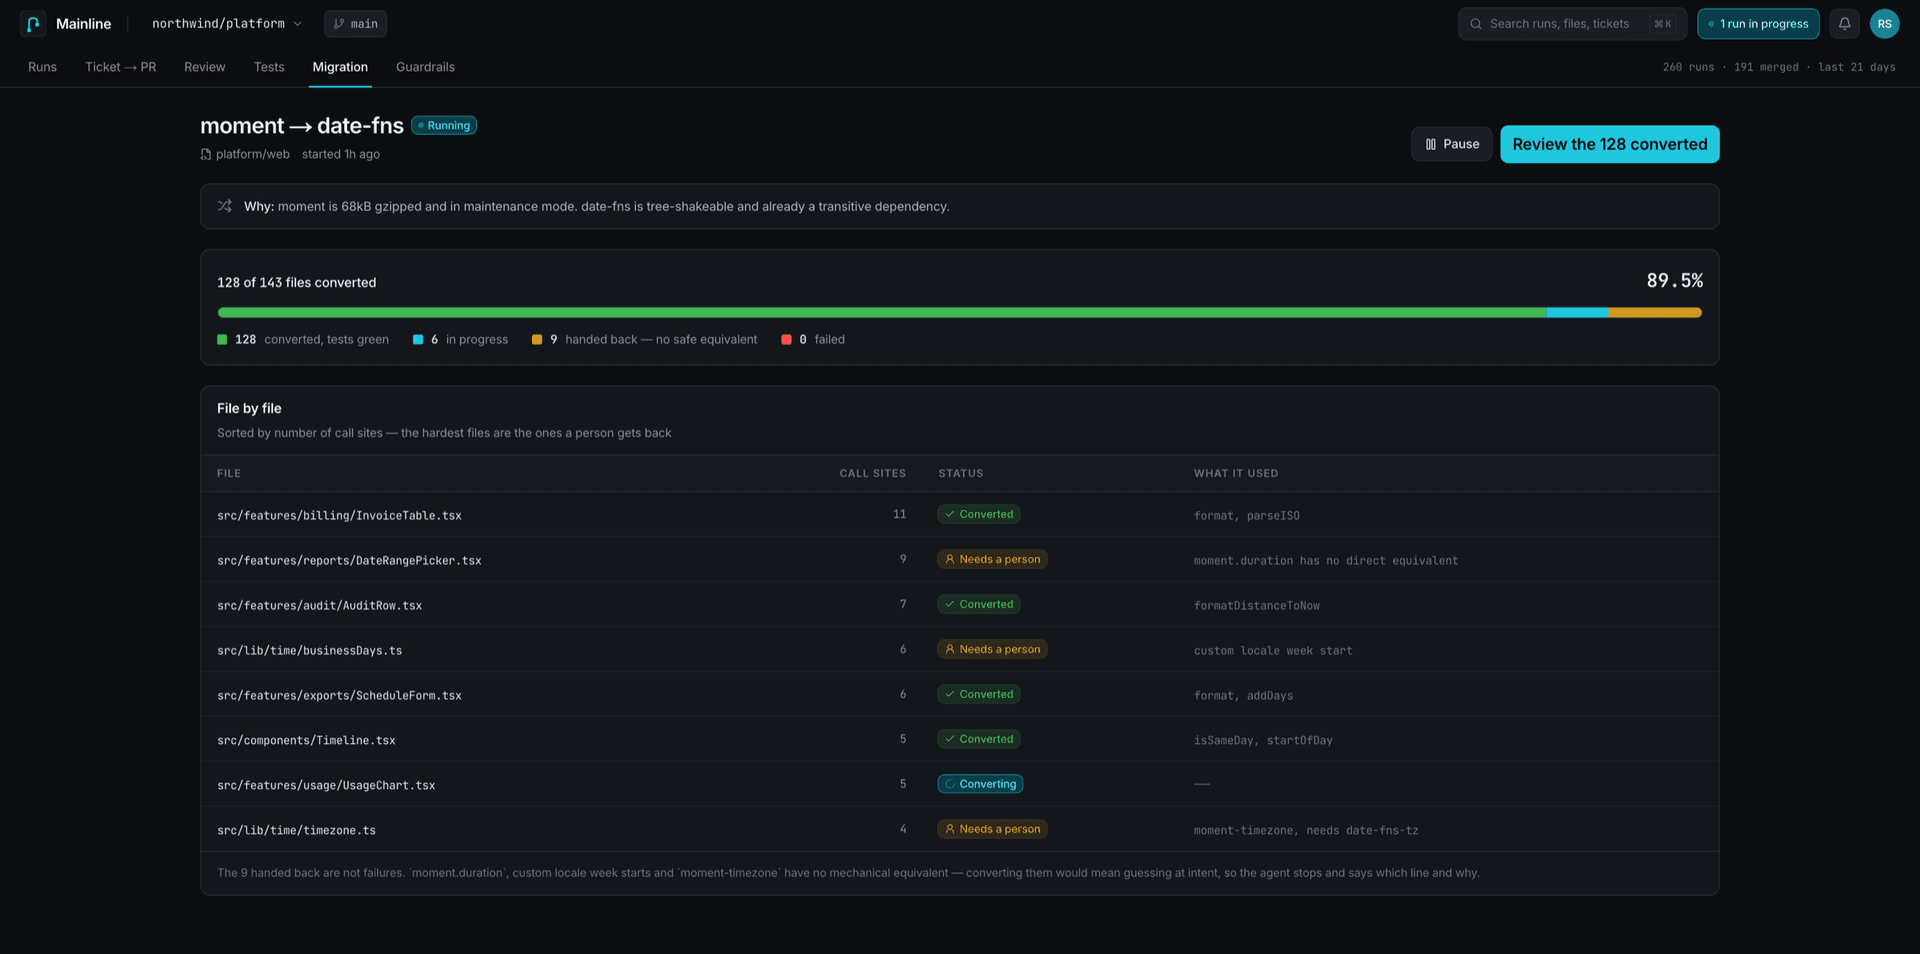Click the Converted badge for ScheduleForm.tsx
This screenshot has height=954, width=1920.
pyautogui.click(x=979, y=694)
